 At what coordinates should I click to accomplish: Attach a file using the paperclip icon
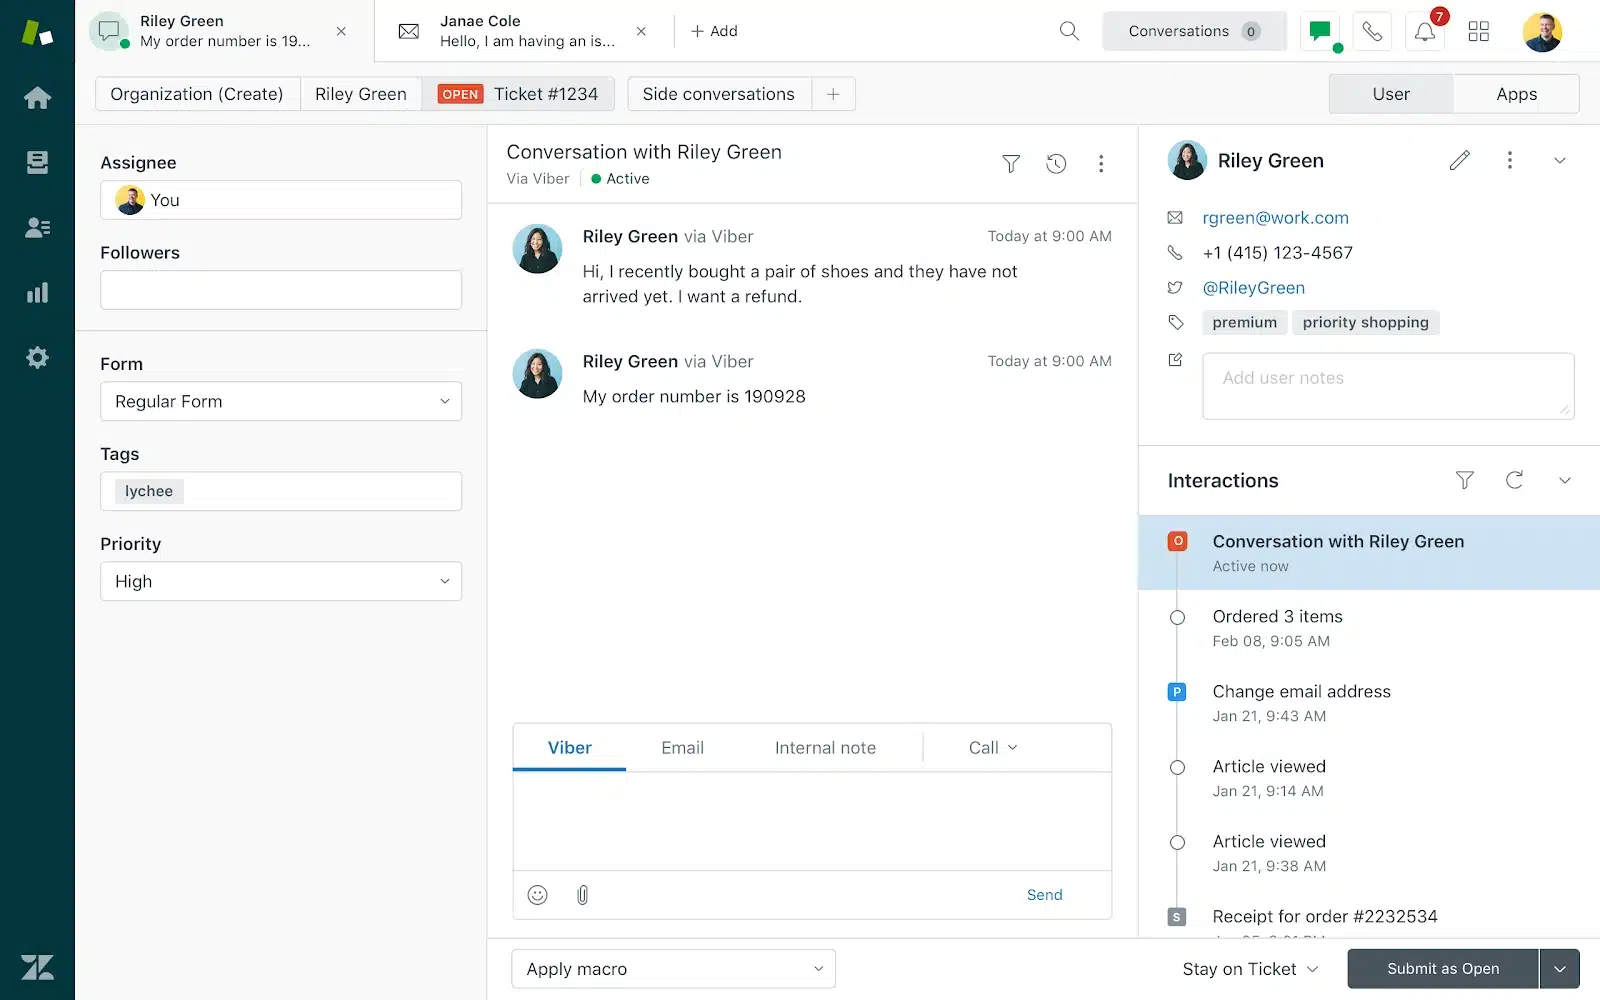[x=582, y=894]
